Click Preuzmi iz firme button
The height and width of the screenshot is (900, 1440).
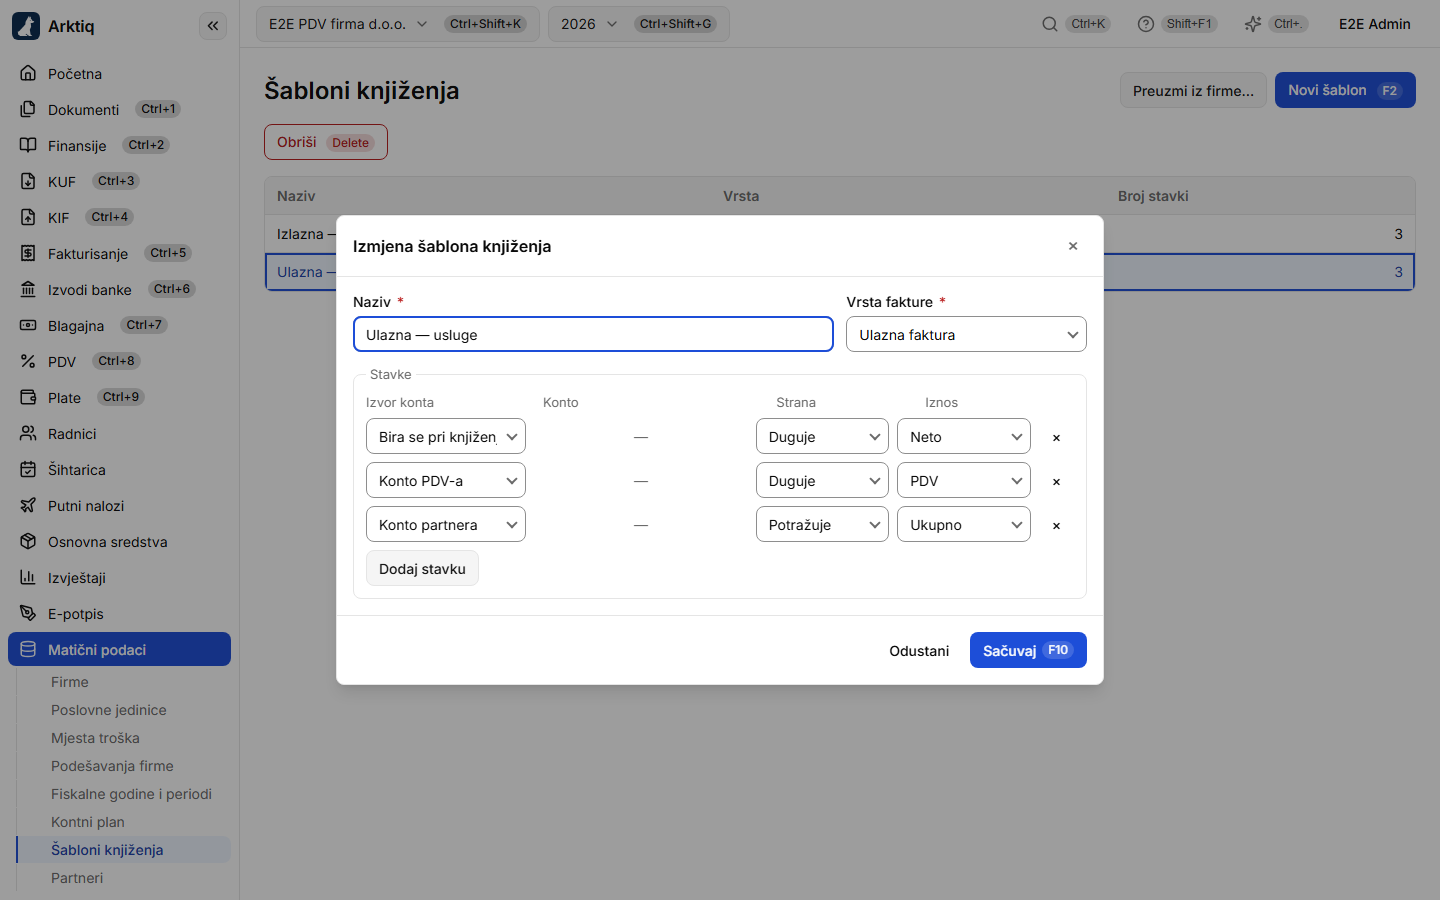tap(1193, 90)
